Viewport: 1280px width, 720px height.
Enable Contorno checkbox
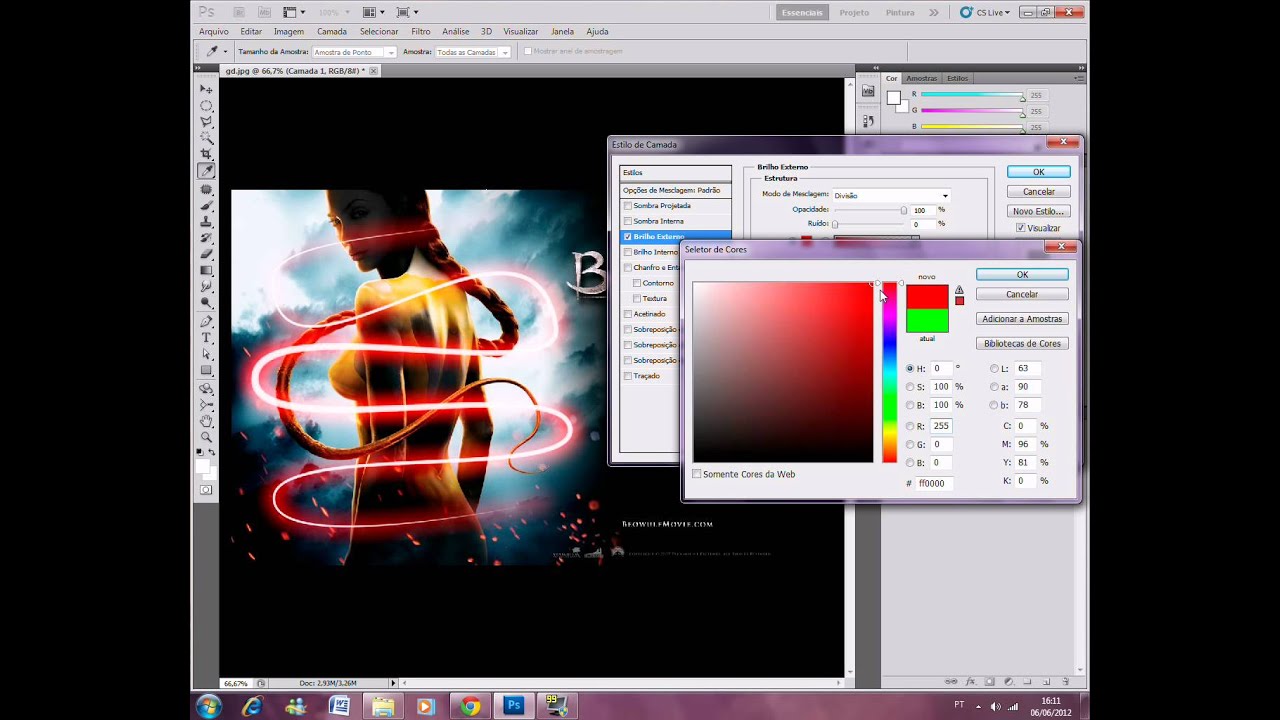point(637,283)
